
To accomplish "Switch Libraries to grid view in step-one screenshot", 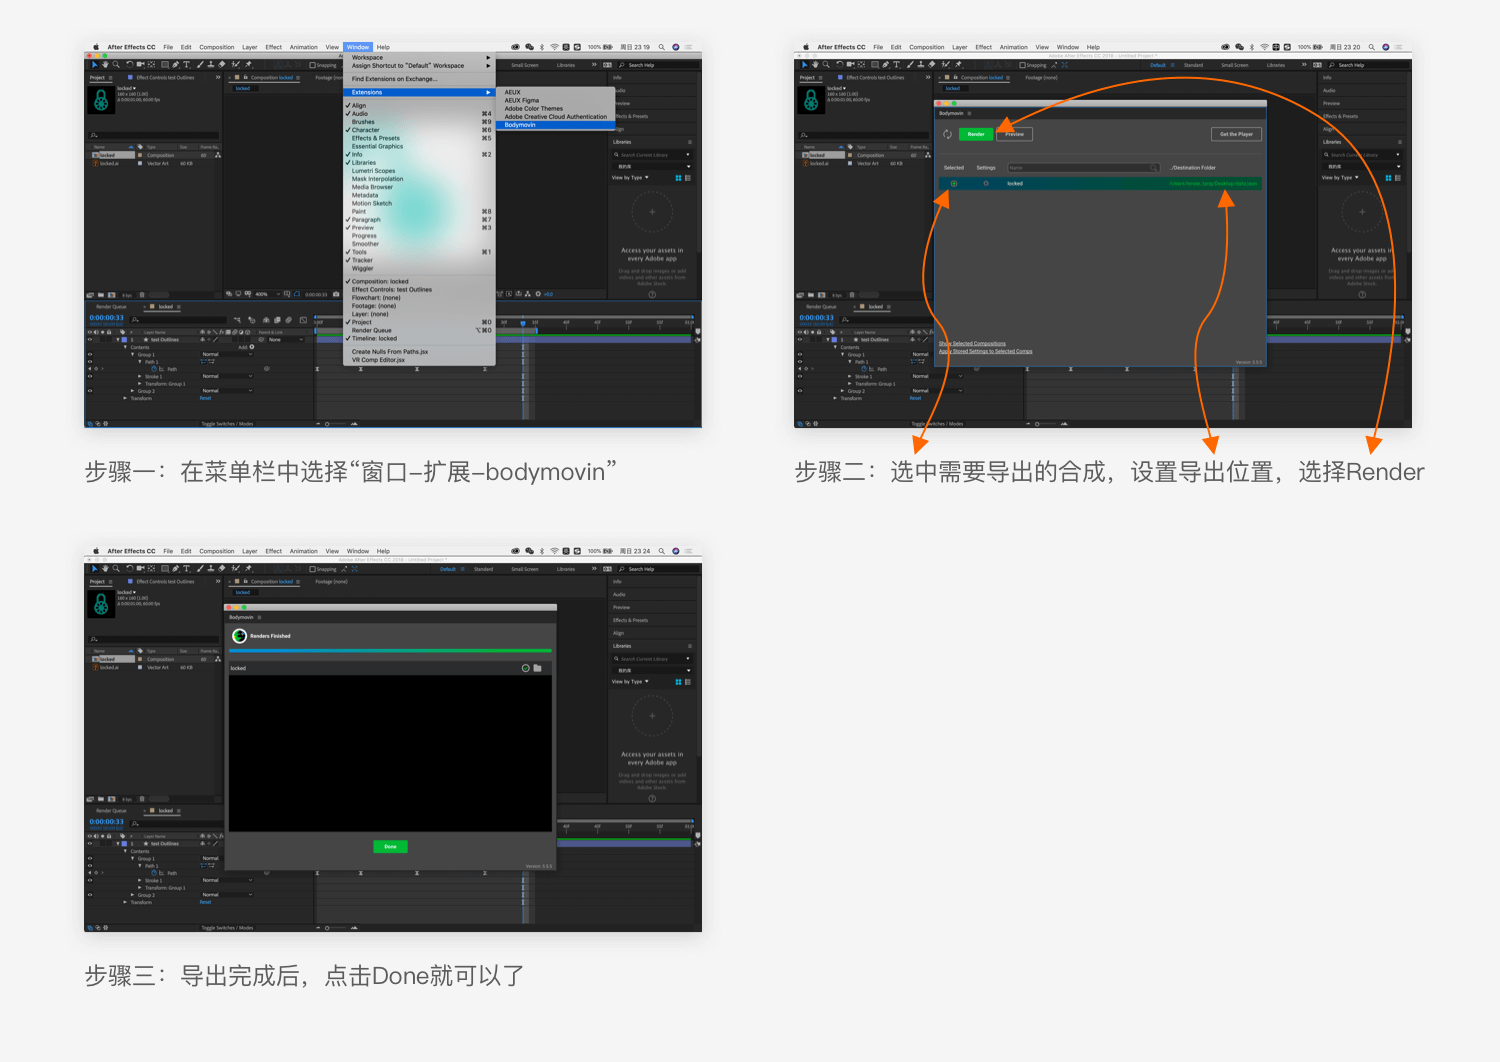I will click(x=678, y=177).
